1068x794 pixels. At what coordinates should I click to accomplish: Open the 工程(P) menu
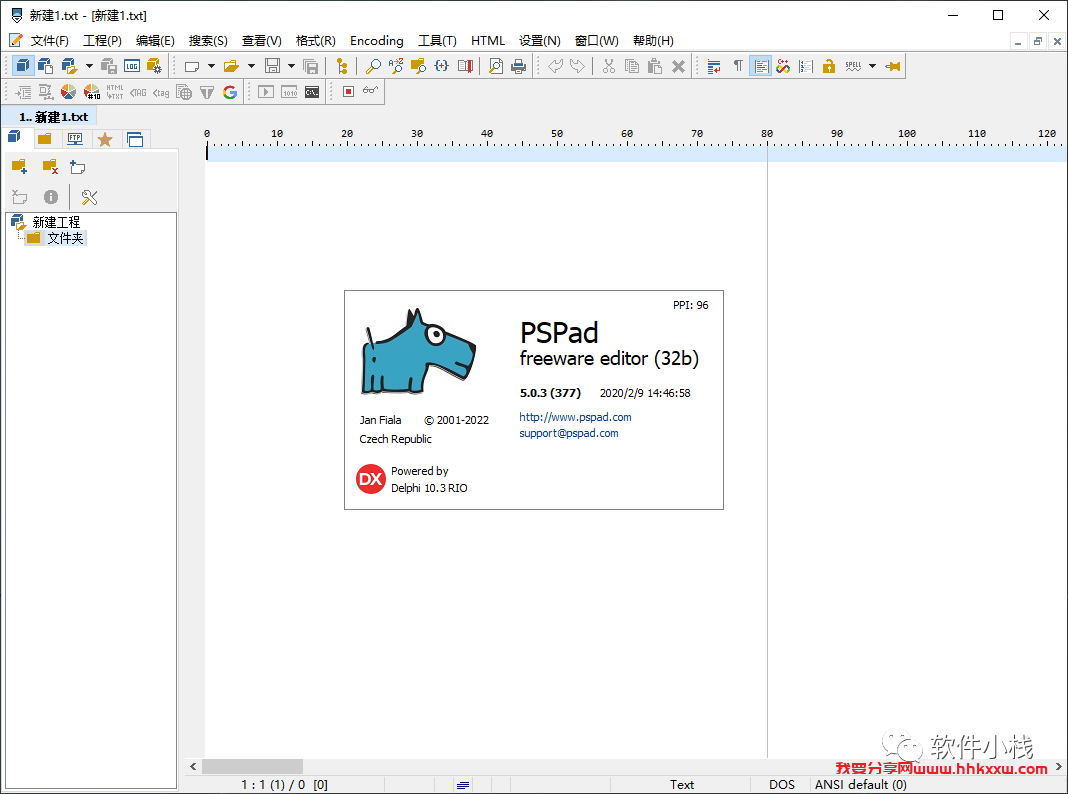pos(102,41)
